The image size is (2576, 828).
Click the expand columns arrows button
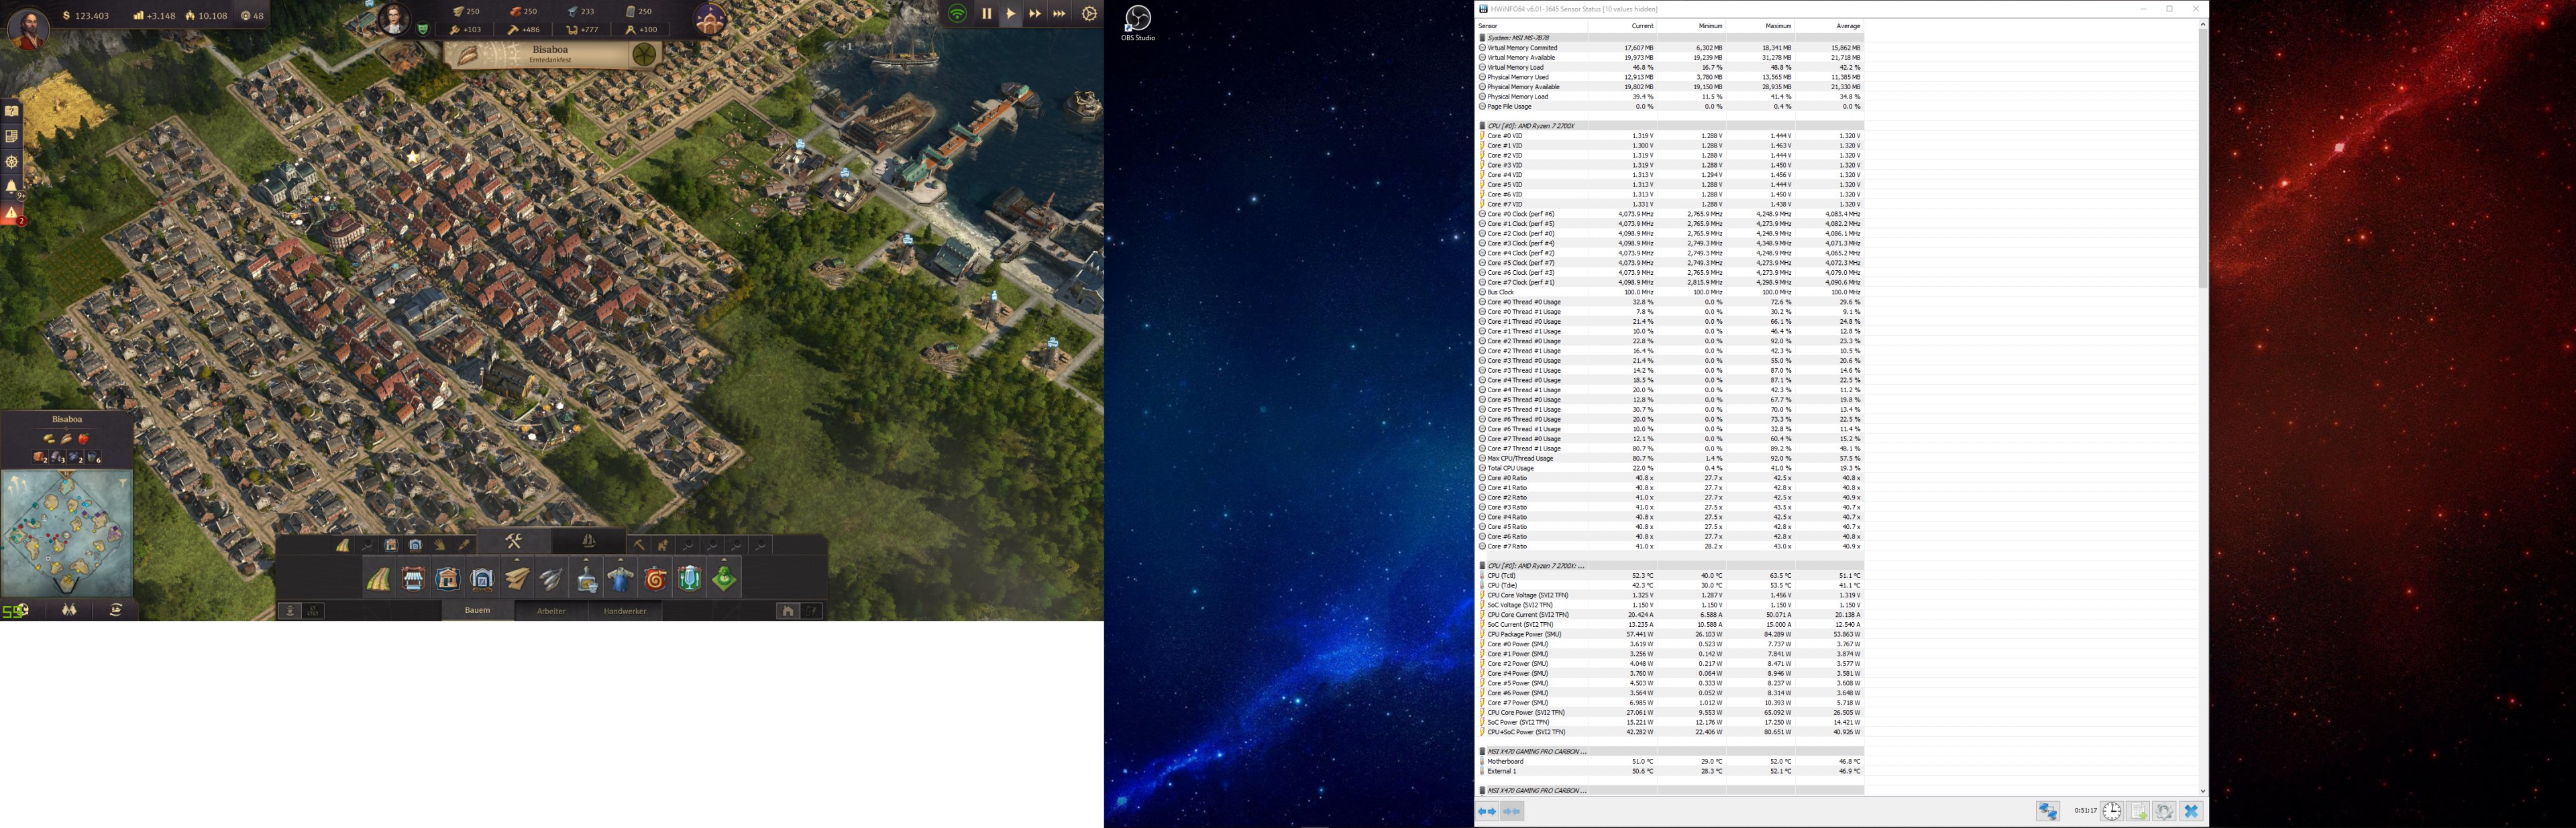click(x=1487, y=811)
